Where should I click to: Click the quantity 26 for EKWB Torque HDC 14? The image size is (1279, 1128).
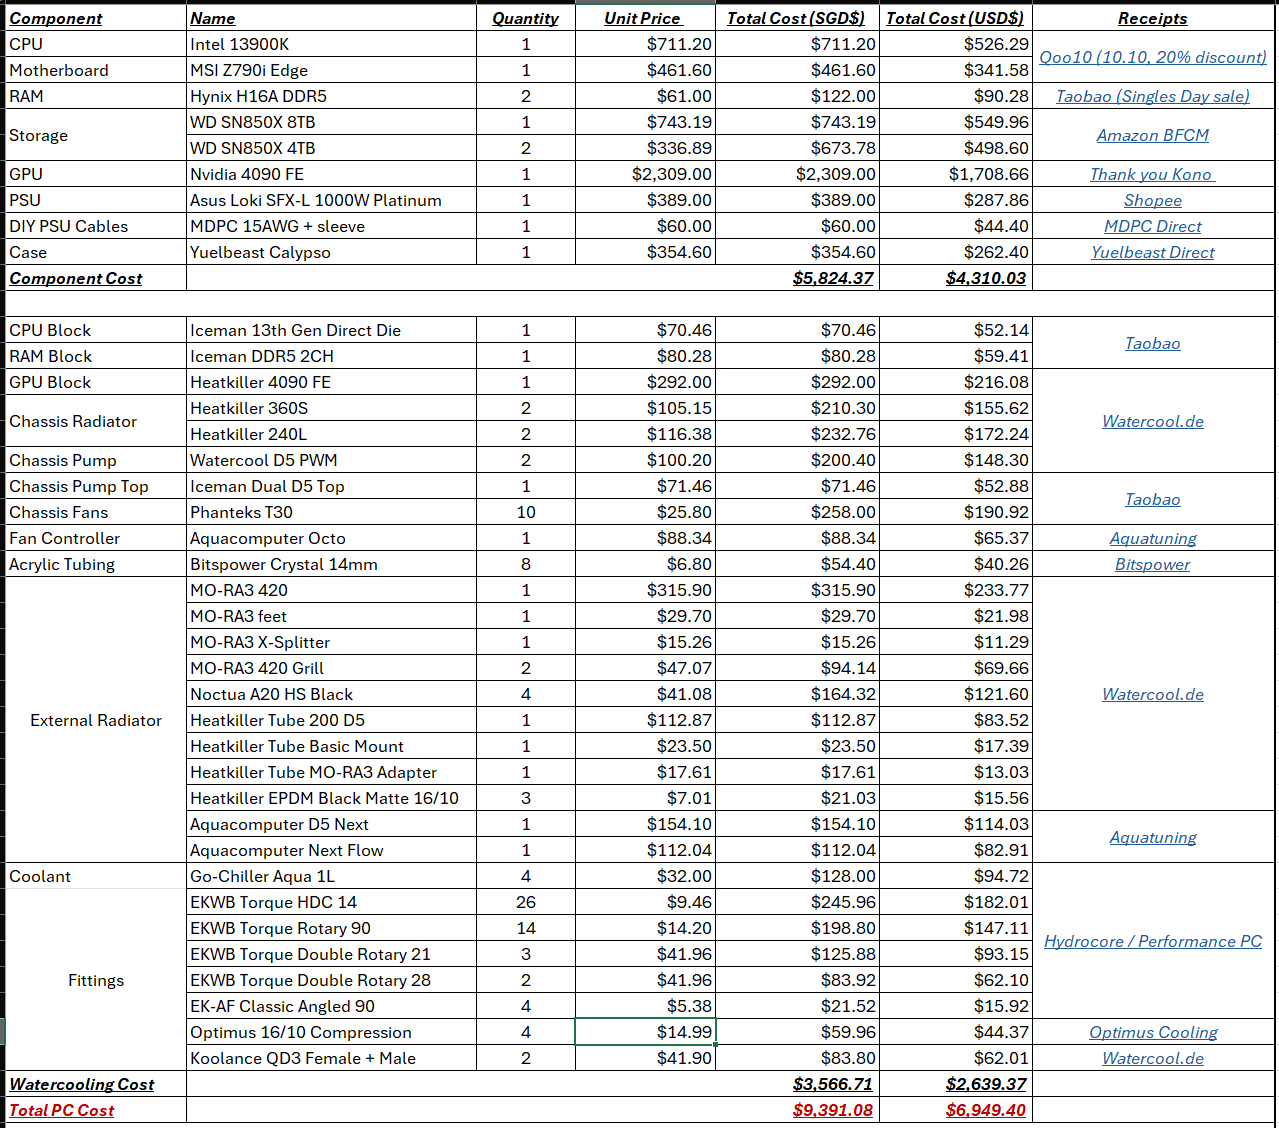526,902
